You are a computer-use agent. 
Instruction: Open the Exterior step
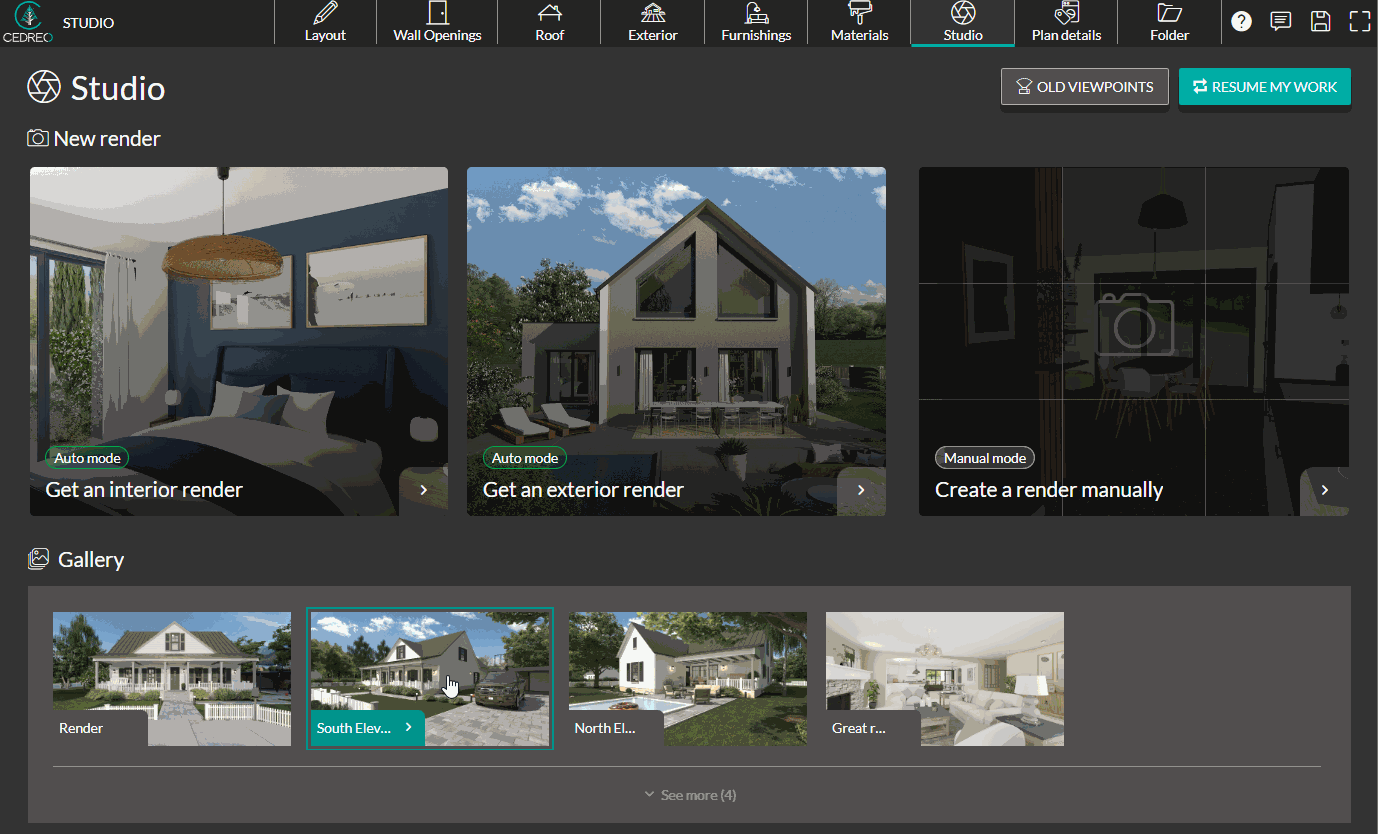(653, 23)
